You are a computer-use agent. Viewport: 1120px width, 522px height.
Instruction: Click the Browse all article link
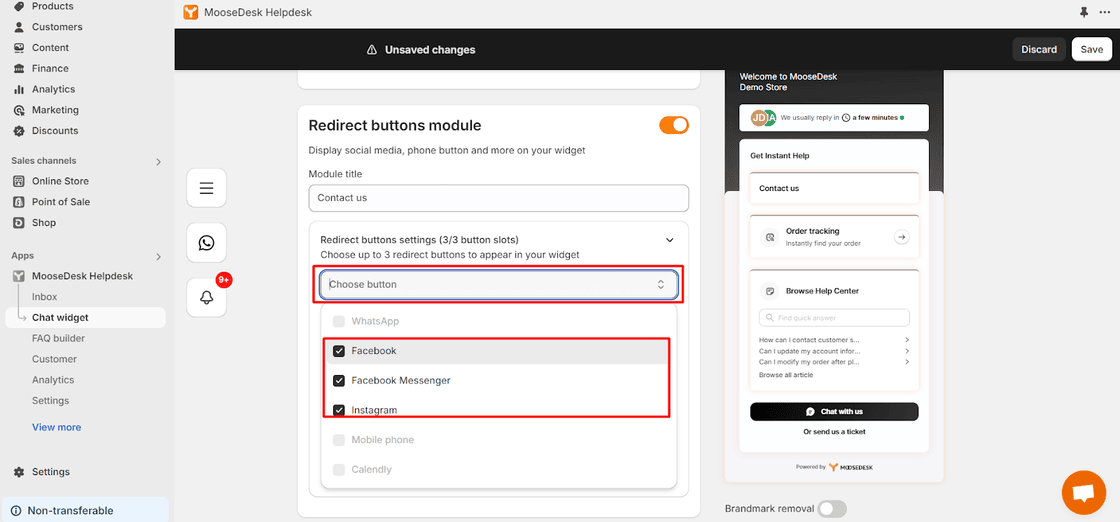click(x=786, y=375)
